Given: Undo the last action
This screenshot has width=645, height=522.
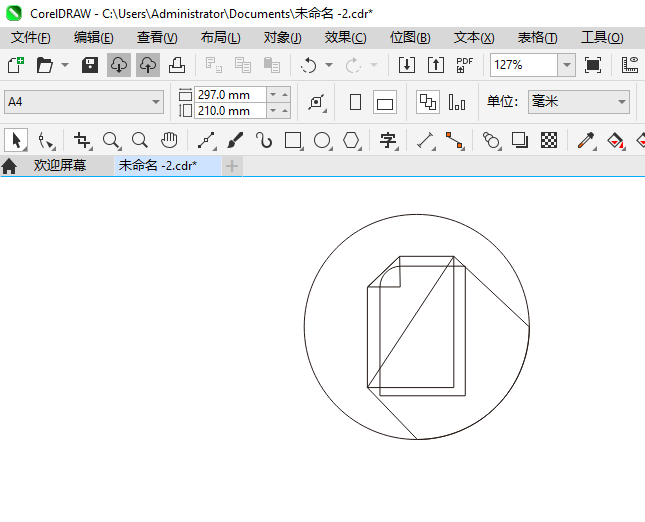Looking at the screenshot, I should point(308,65).
